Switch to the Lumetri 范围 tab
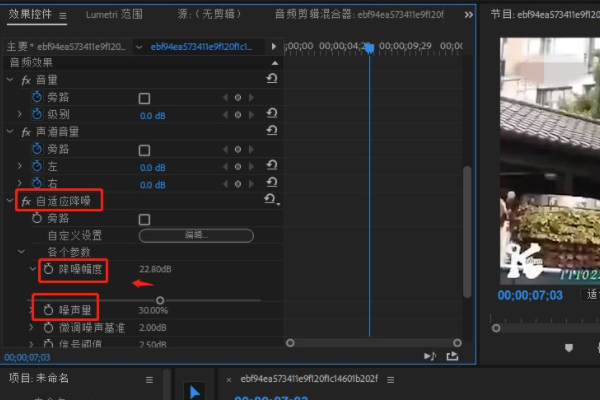Viewport: 600px width, 400px height. click(114, 15)
